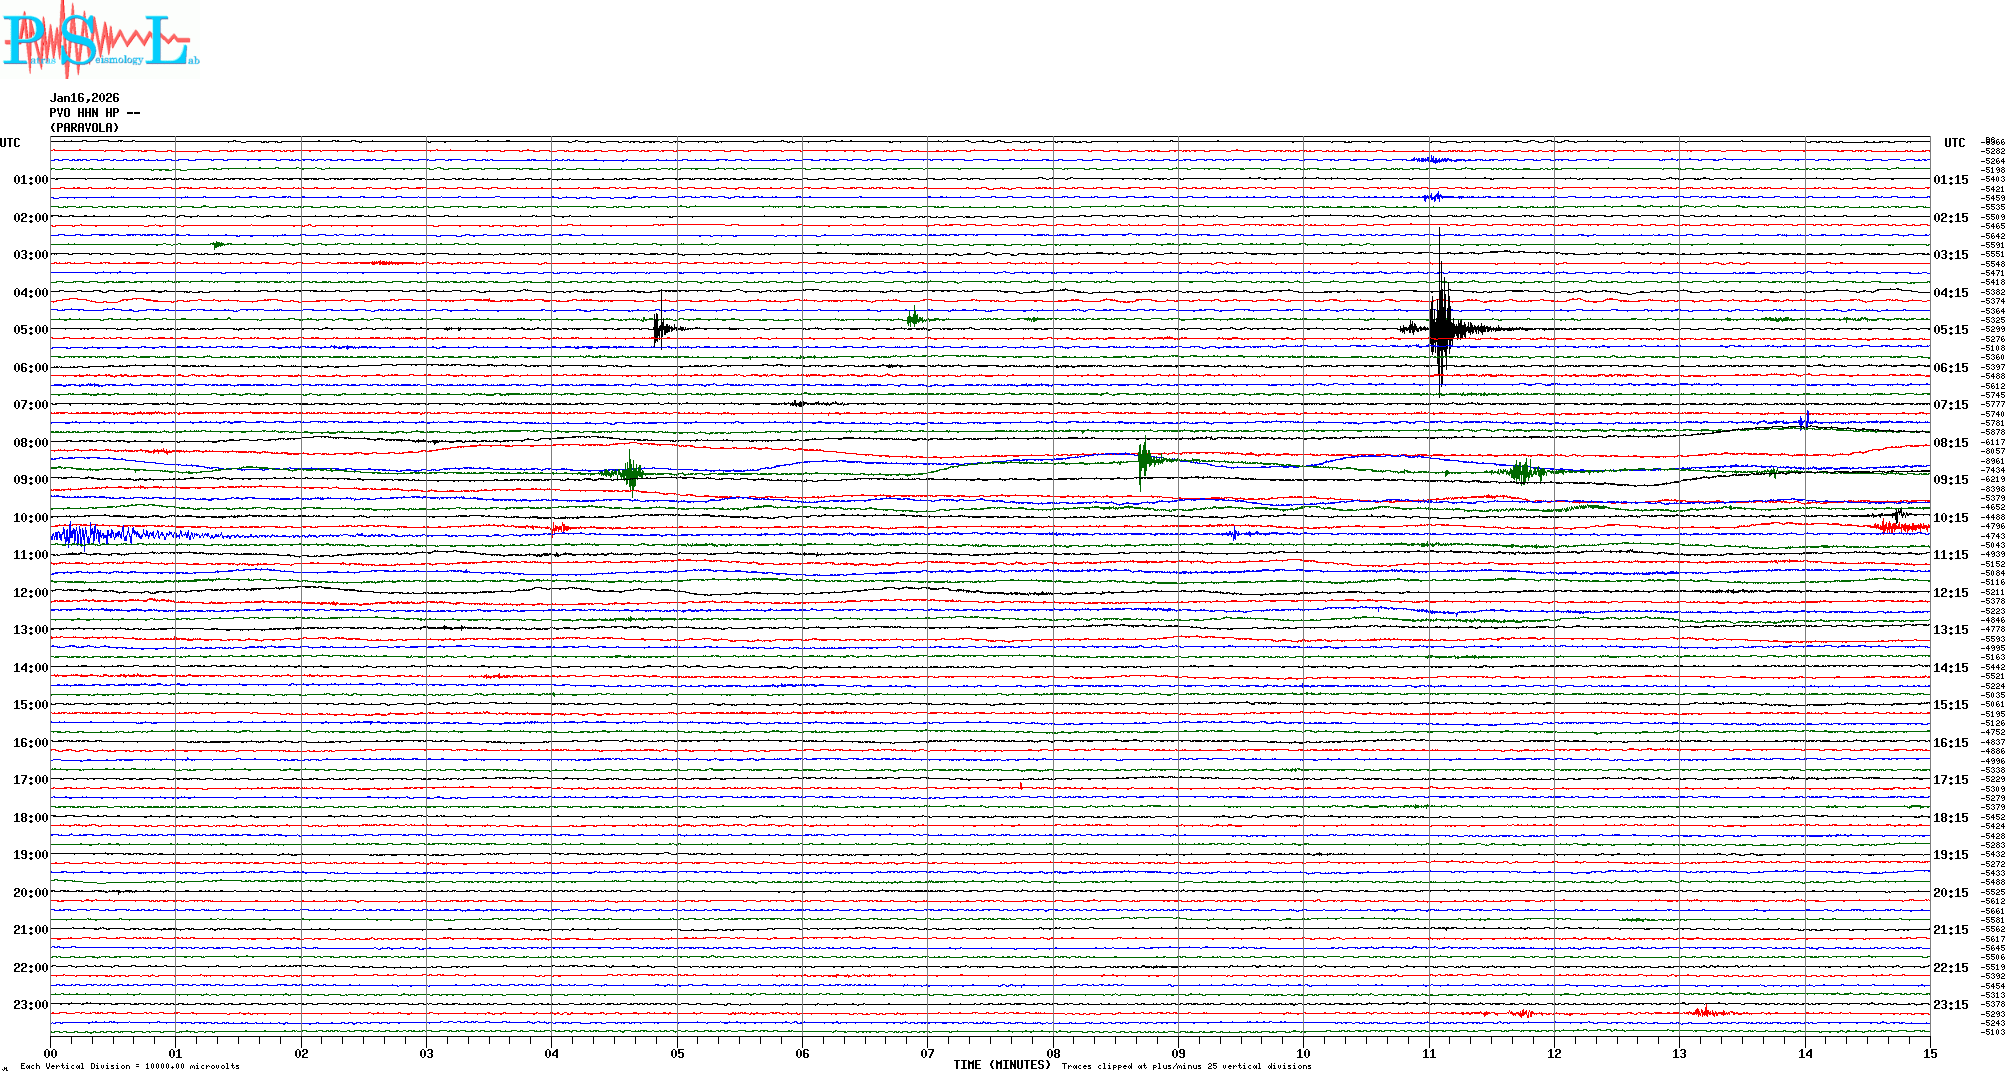Click the 08 minute tick label on bottom axis
The width and height of the screenshot is (2010, 1080).
[1053, 1053]
